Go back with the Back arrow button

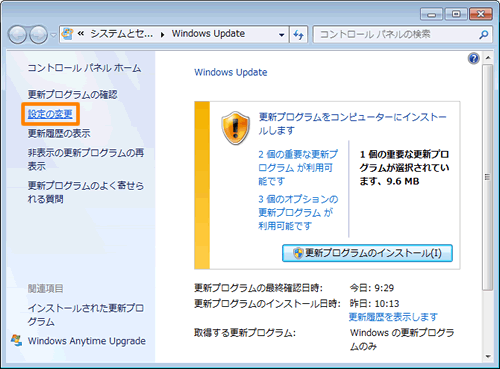point(17,35)
